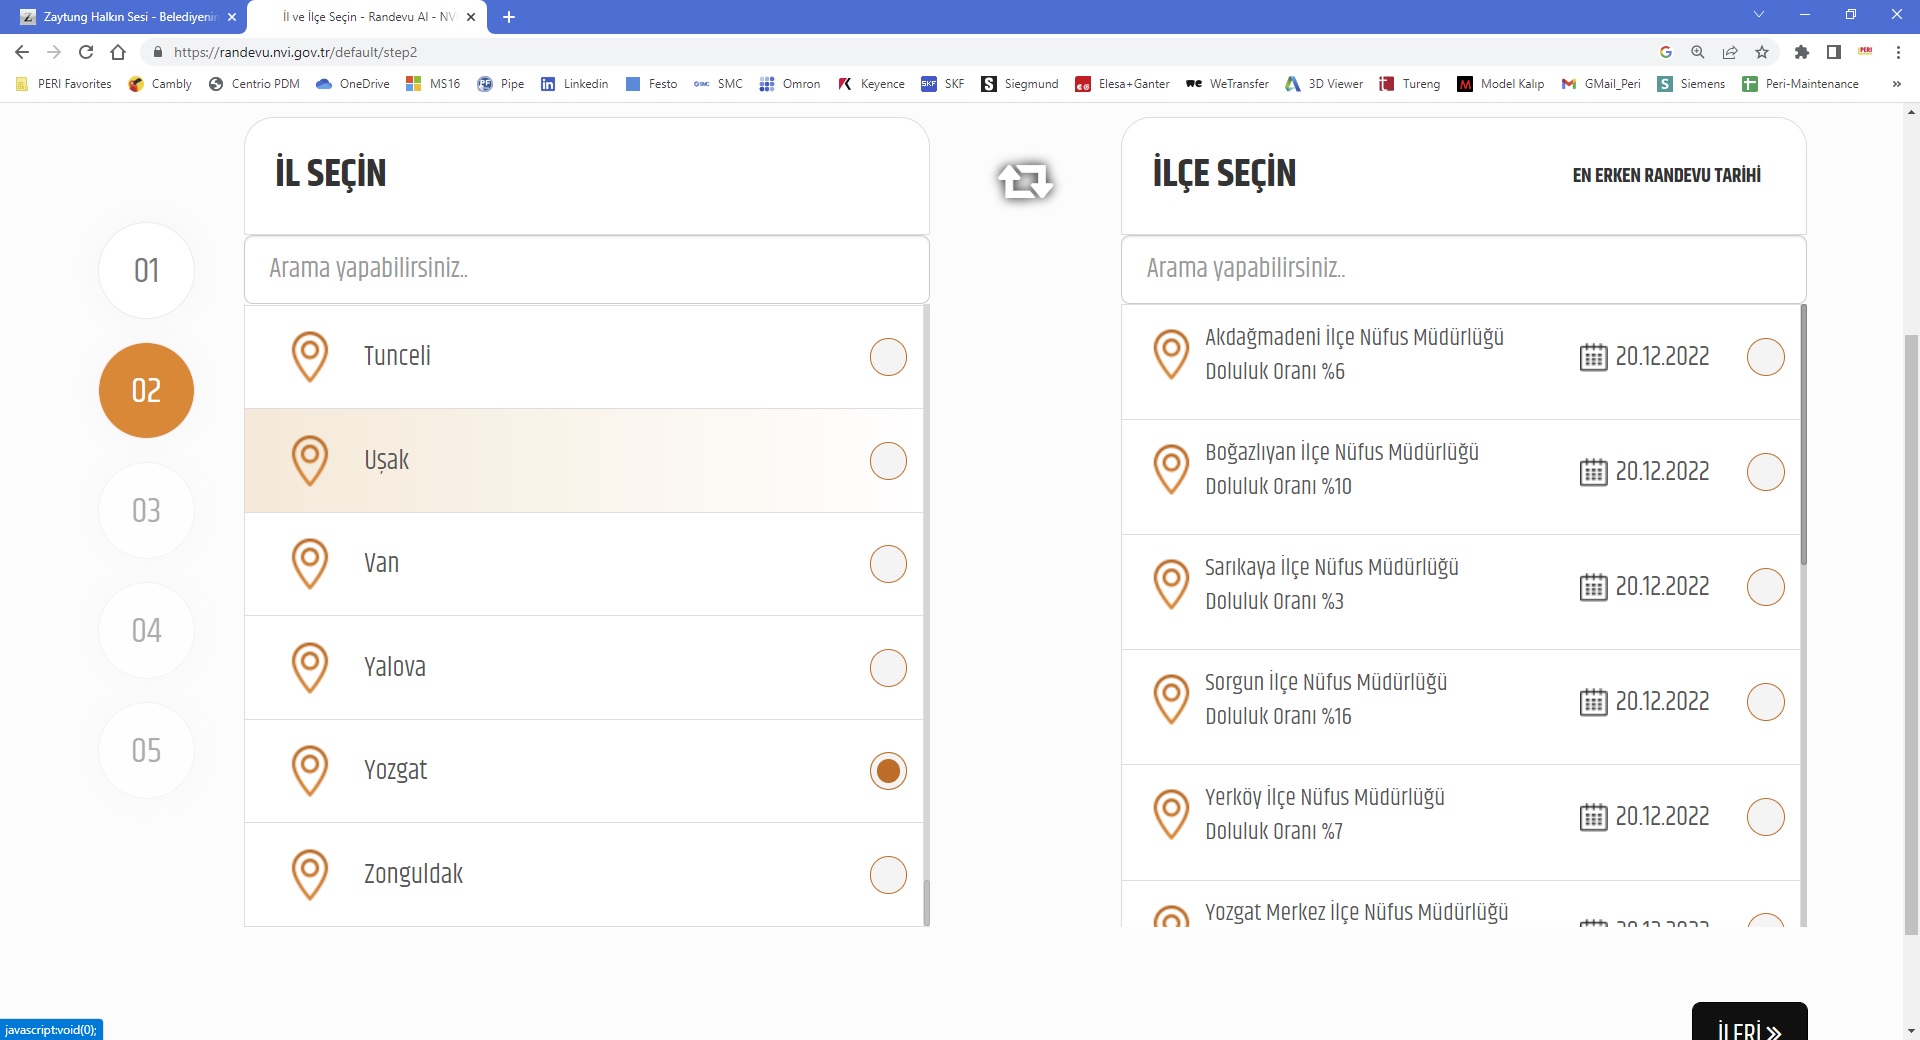The image size is (1920, 1040).
Task: Go to browser home page icon
Action: (x=118, y=52)
